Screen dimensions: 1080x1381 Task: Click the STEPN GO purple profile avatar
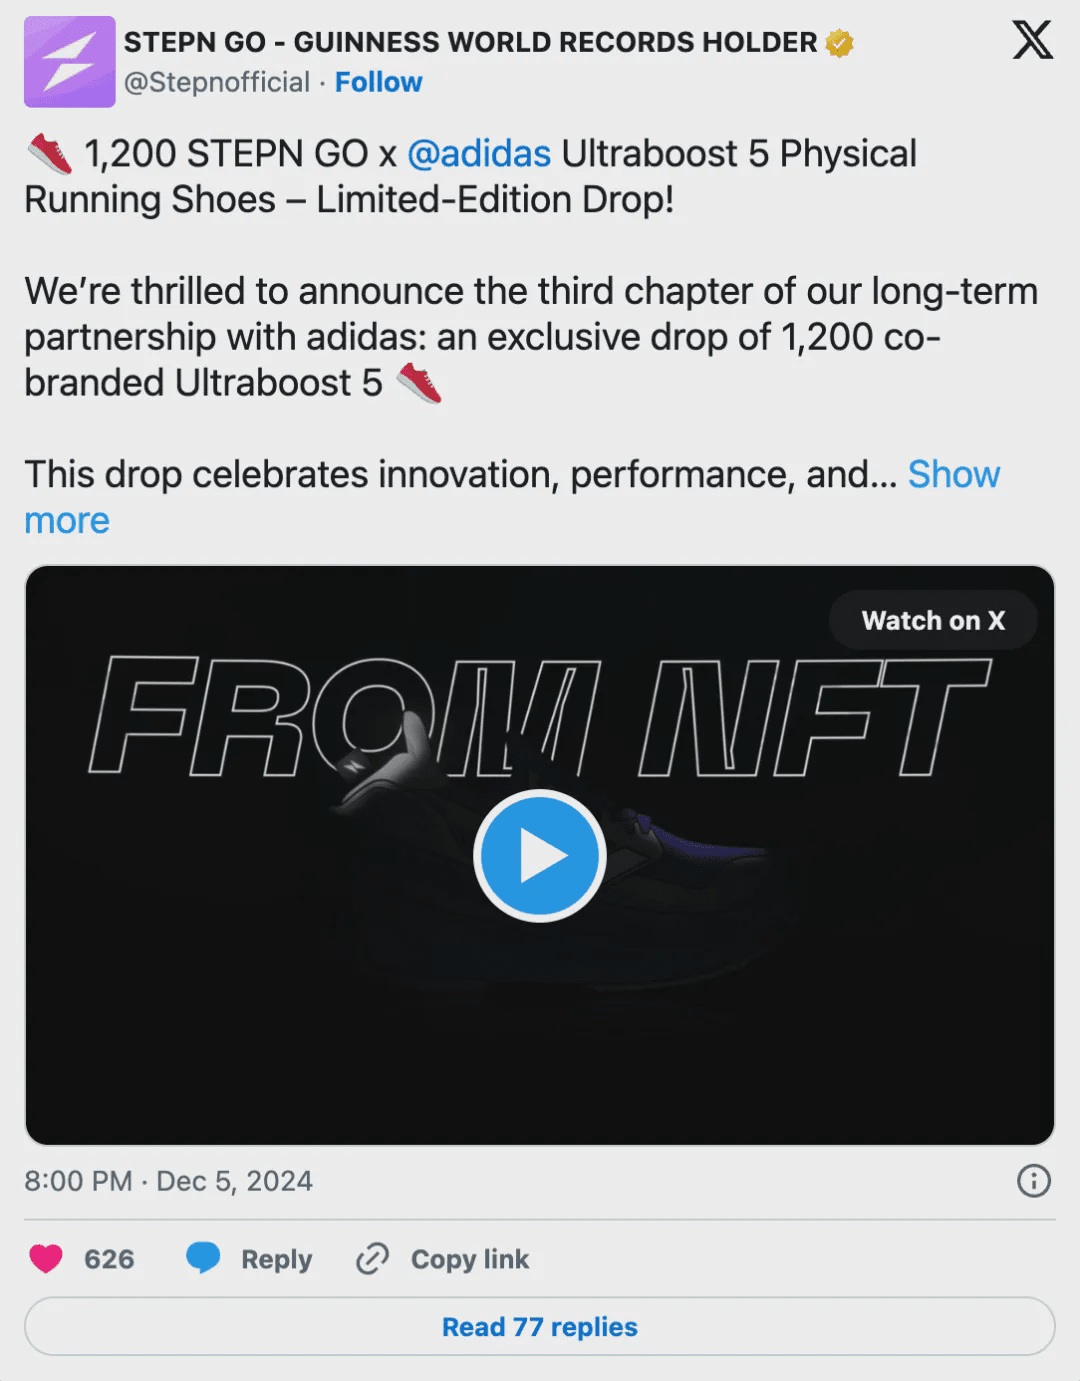click(69, 62)
